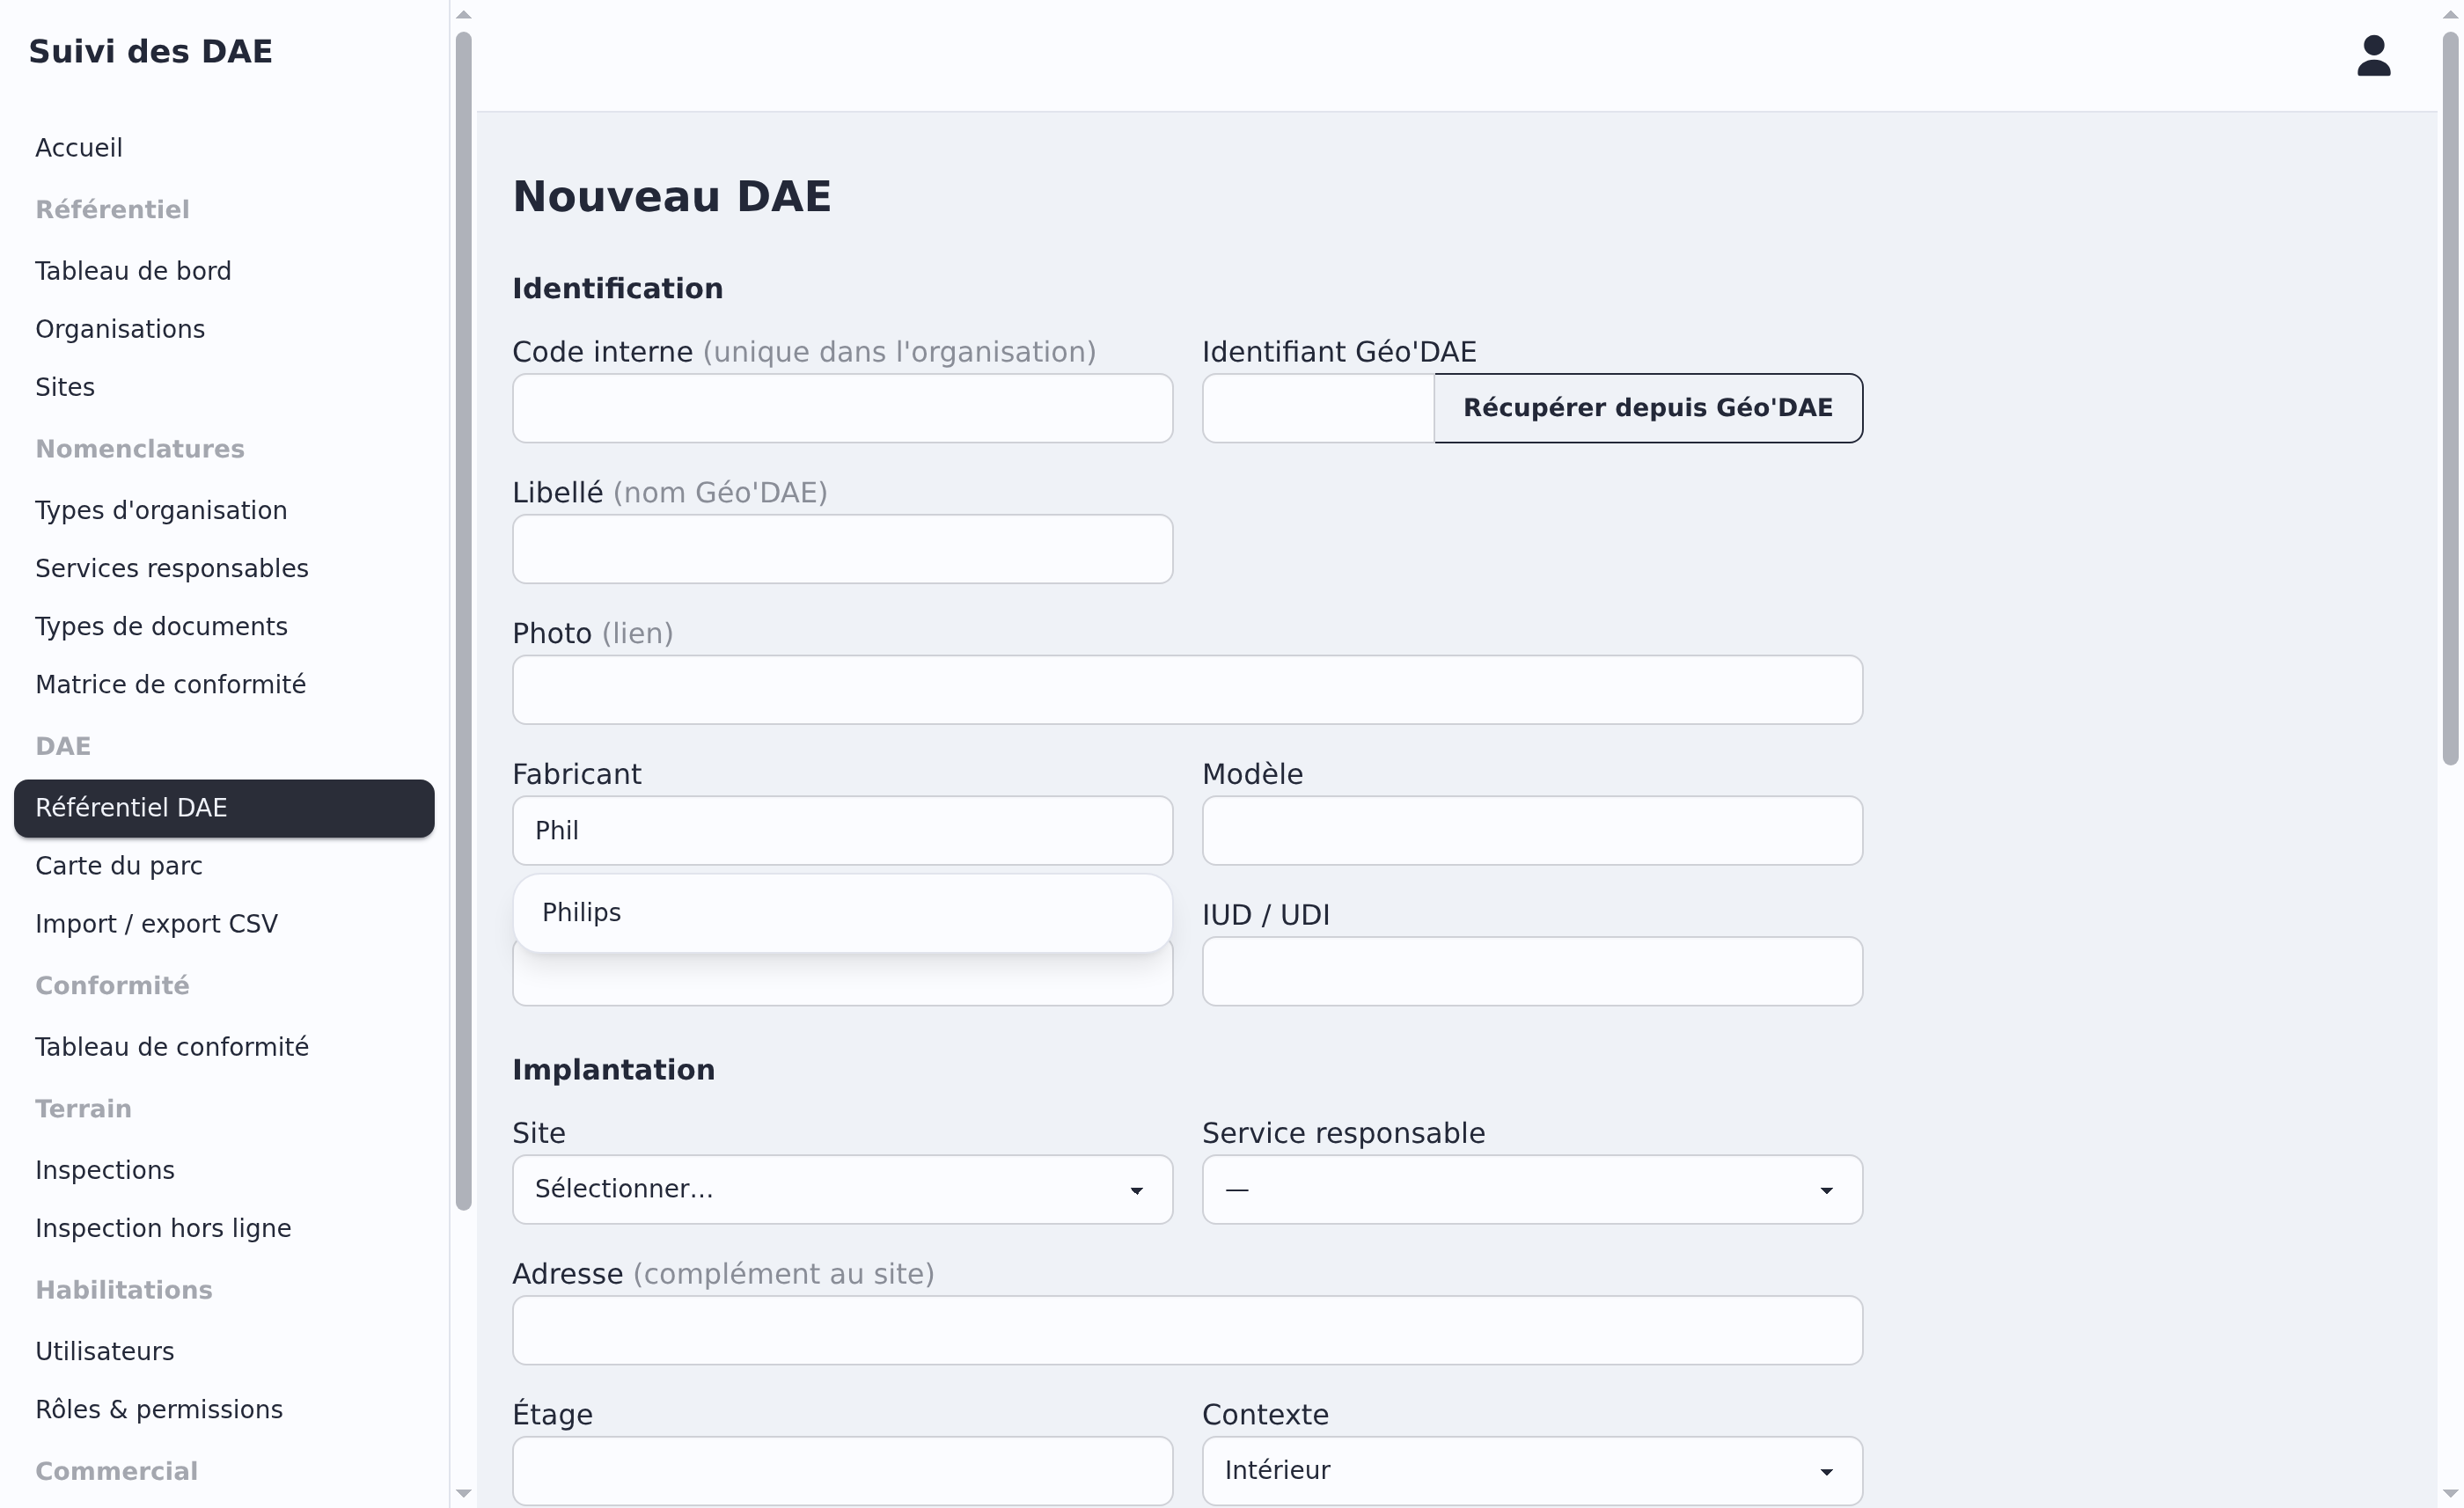Click the page scroll-up arrow at top right
The width and height of the screenshot is (2464, 1508).
click(2450, 14)
